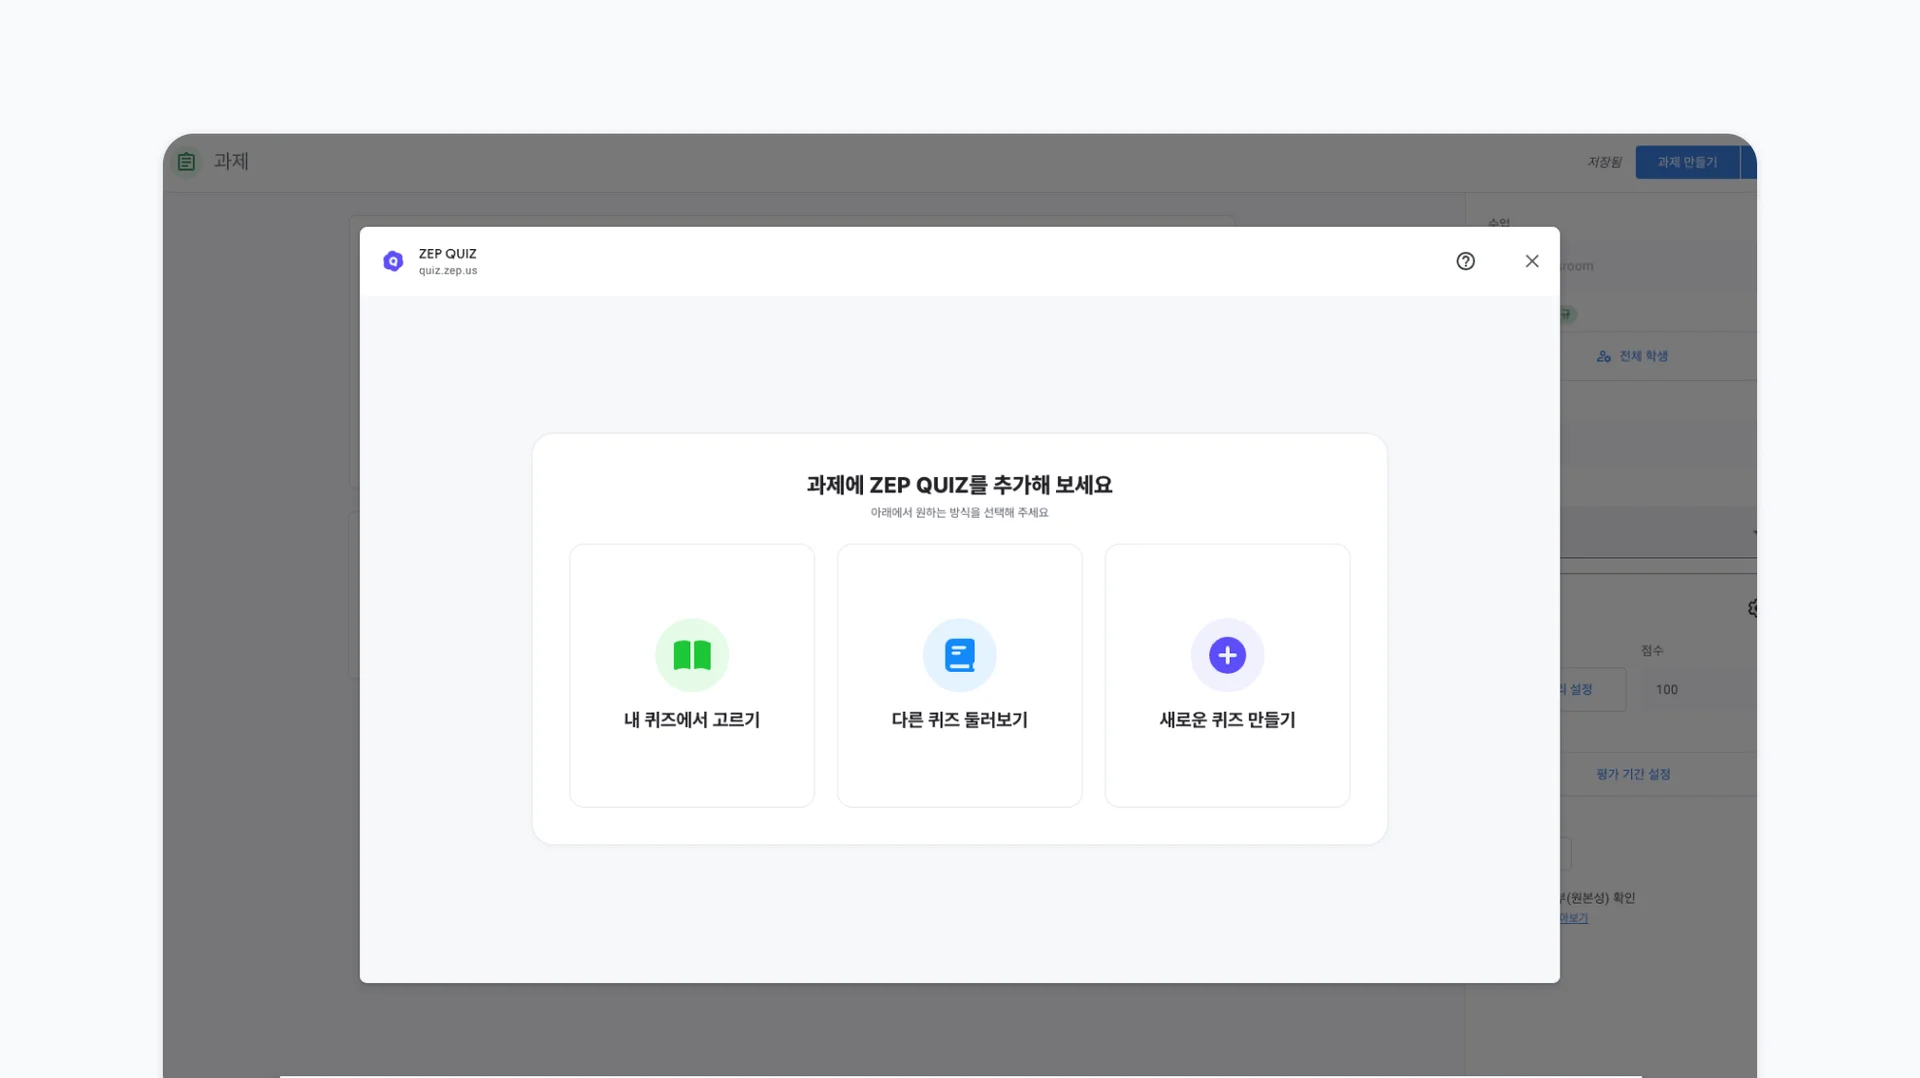Click the 'quiz.zep.us' domain text
This screenshot has height=1078, width=1920.
[x=448, y=271]
